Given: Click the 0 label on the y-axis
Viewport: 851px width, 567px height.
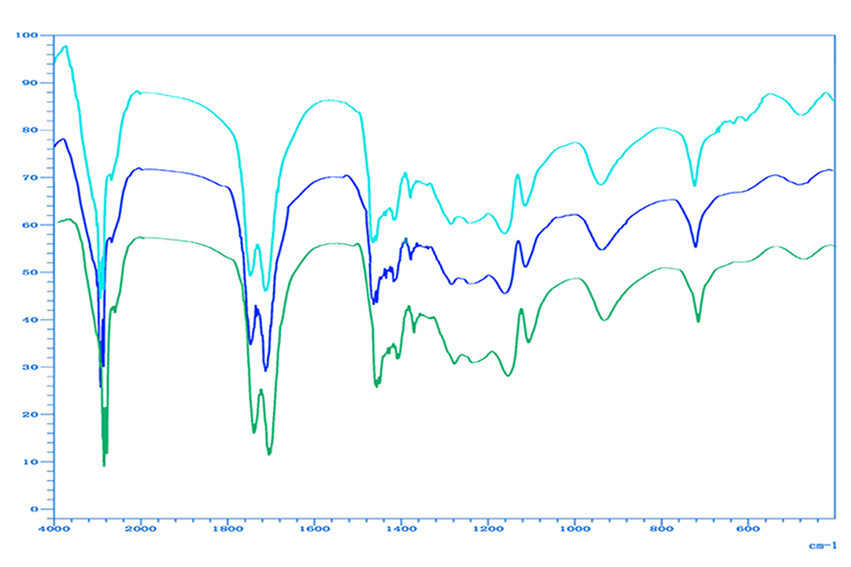Looking at the screenshot, I should click(x=33, y=509).
